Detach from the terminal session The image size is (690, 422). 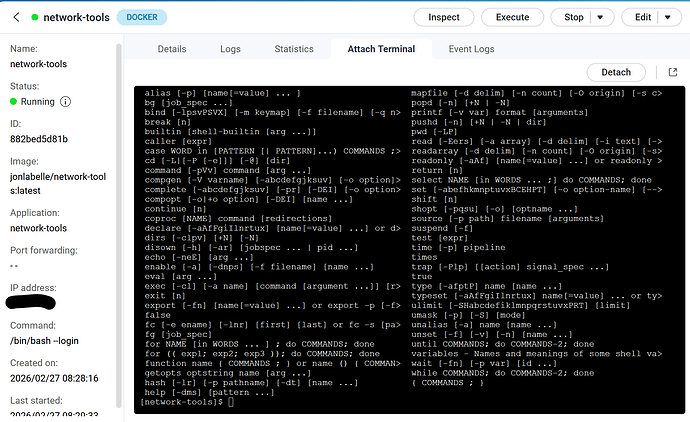tap(615, 72)
